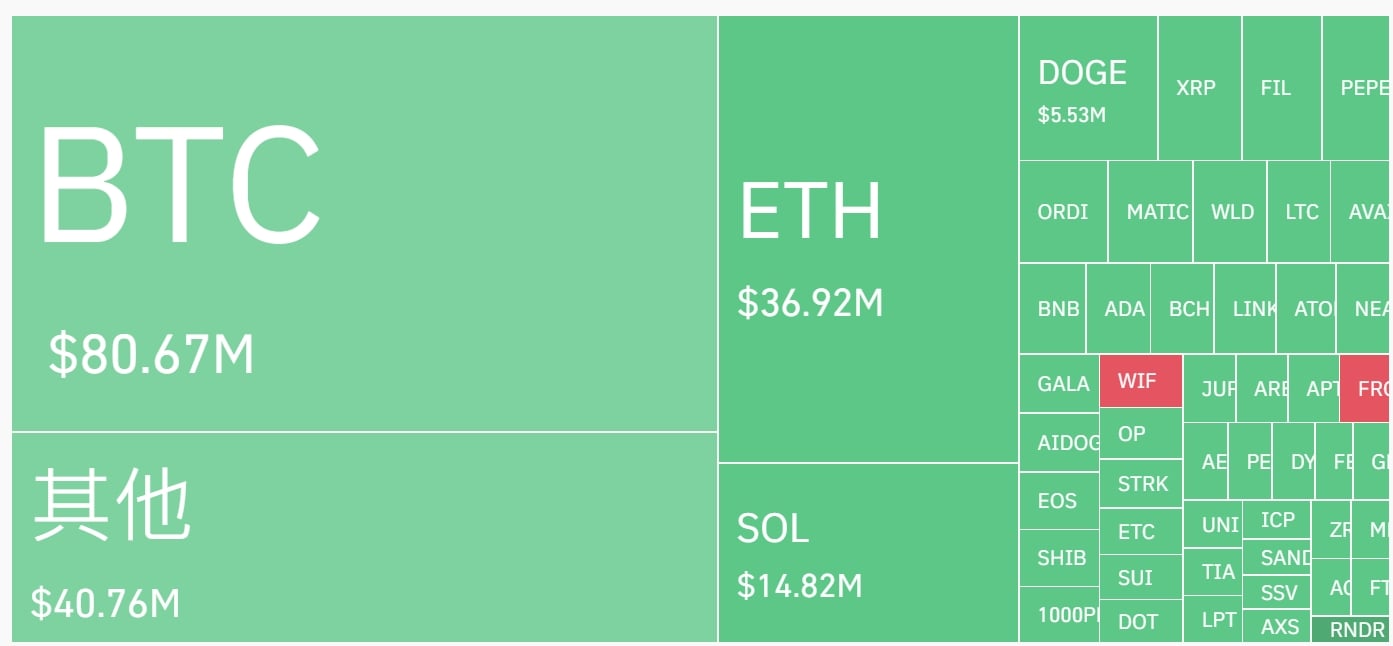Screen dimensions: 1393x646
Task: Select the ADA tile
Action: [1119, 309]
